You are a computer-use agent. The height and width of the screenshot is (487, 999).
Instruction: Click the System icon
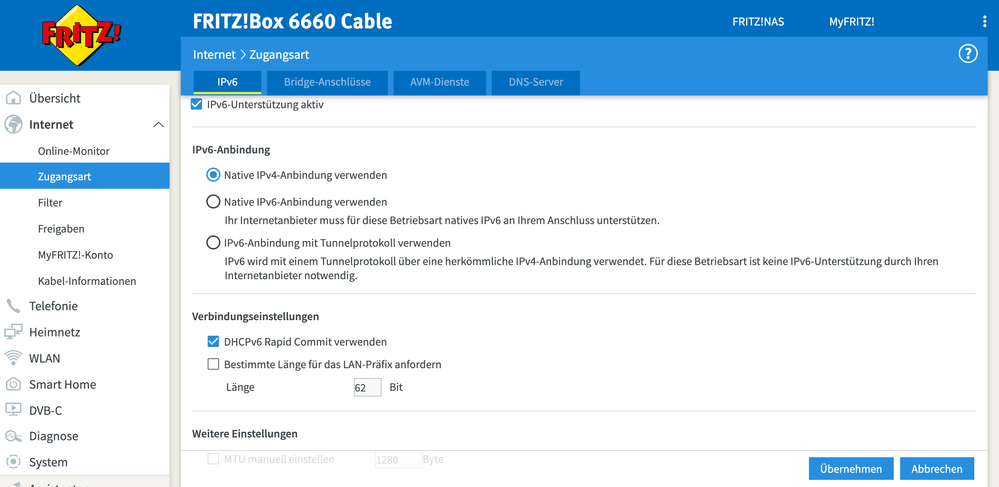click(13, 462)
